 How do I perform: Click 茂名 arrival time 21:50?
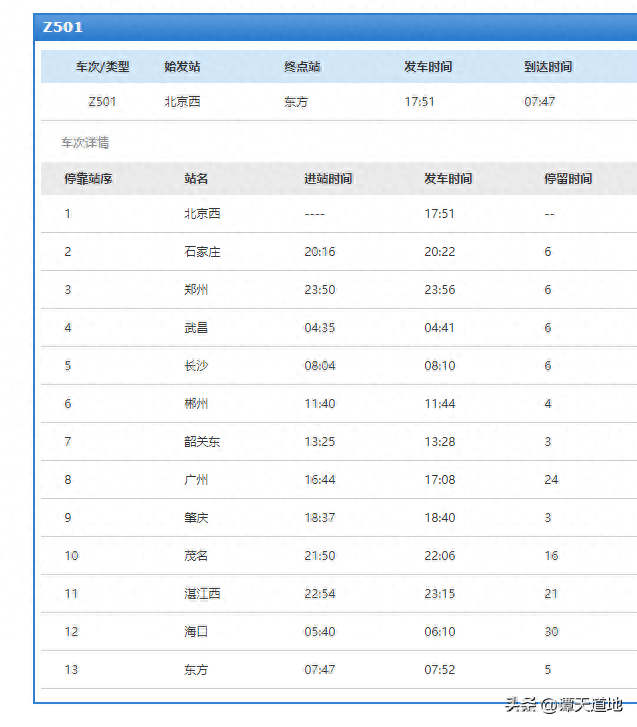[x=320, y=556]
